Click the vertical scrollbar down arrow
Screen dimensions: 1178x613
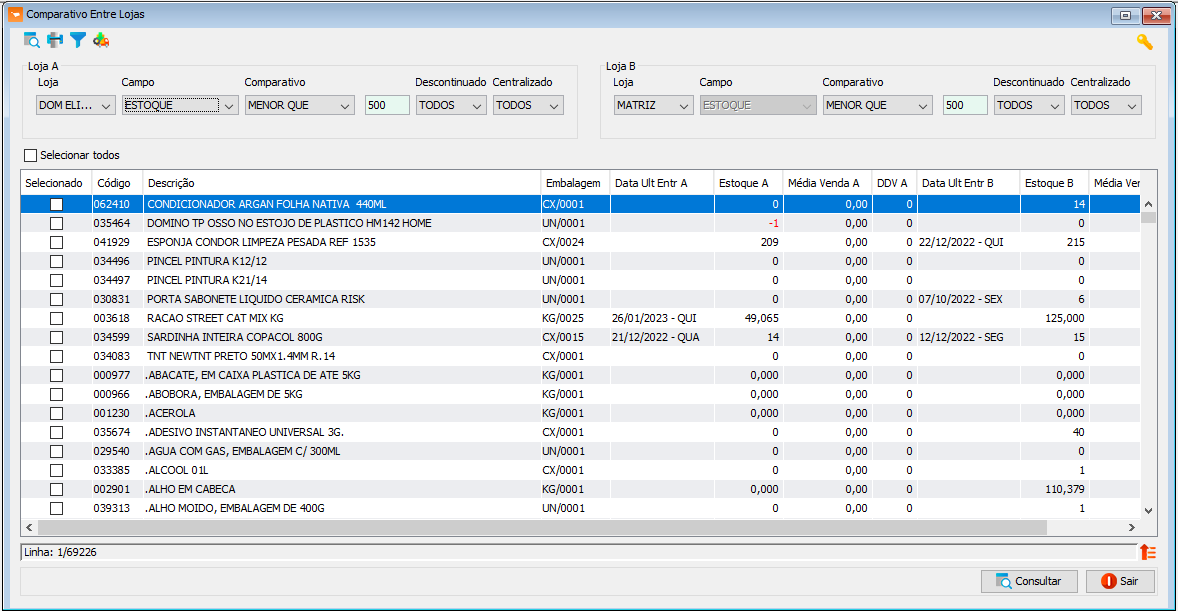tap(1148, 510)
